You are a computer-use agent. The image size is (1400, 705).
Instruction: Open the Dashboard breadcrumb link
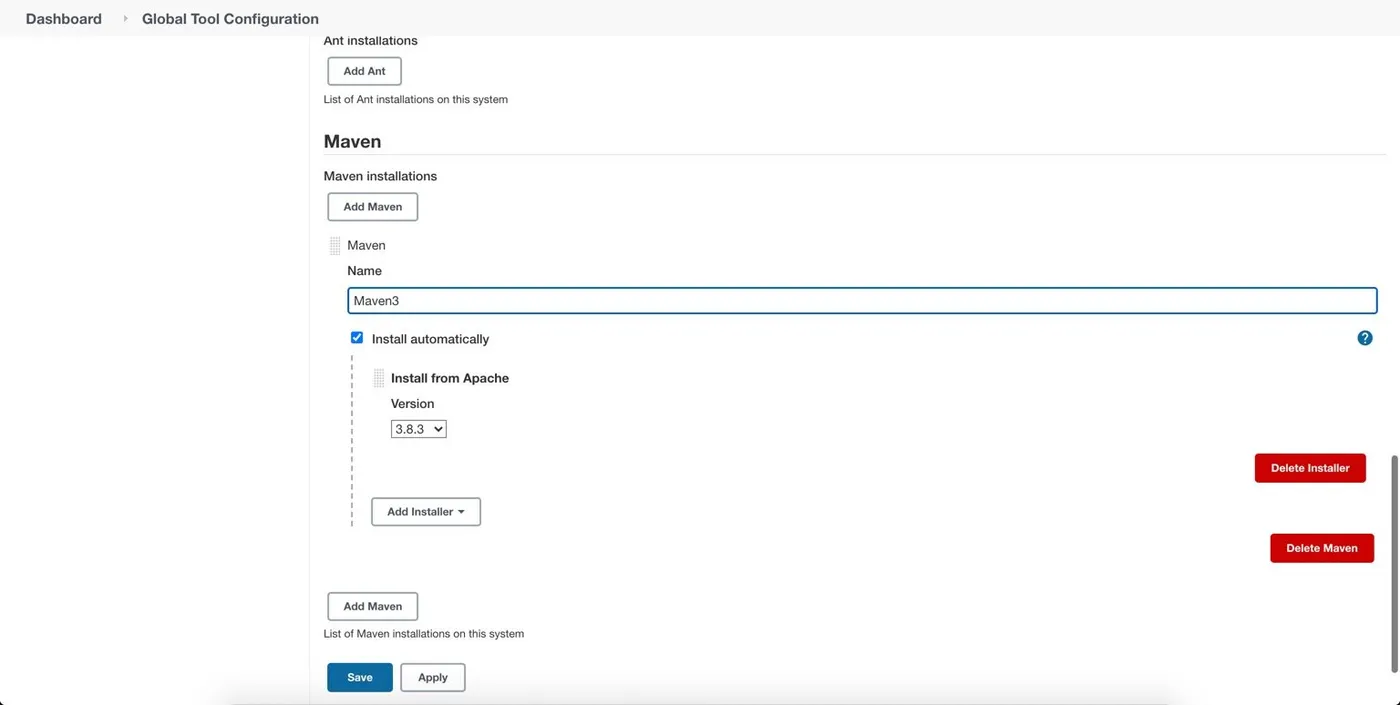(64, 18)
